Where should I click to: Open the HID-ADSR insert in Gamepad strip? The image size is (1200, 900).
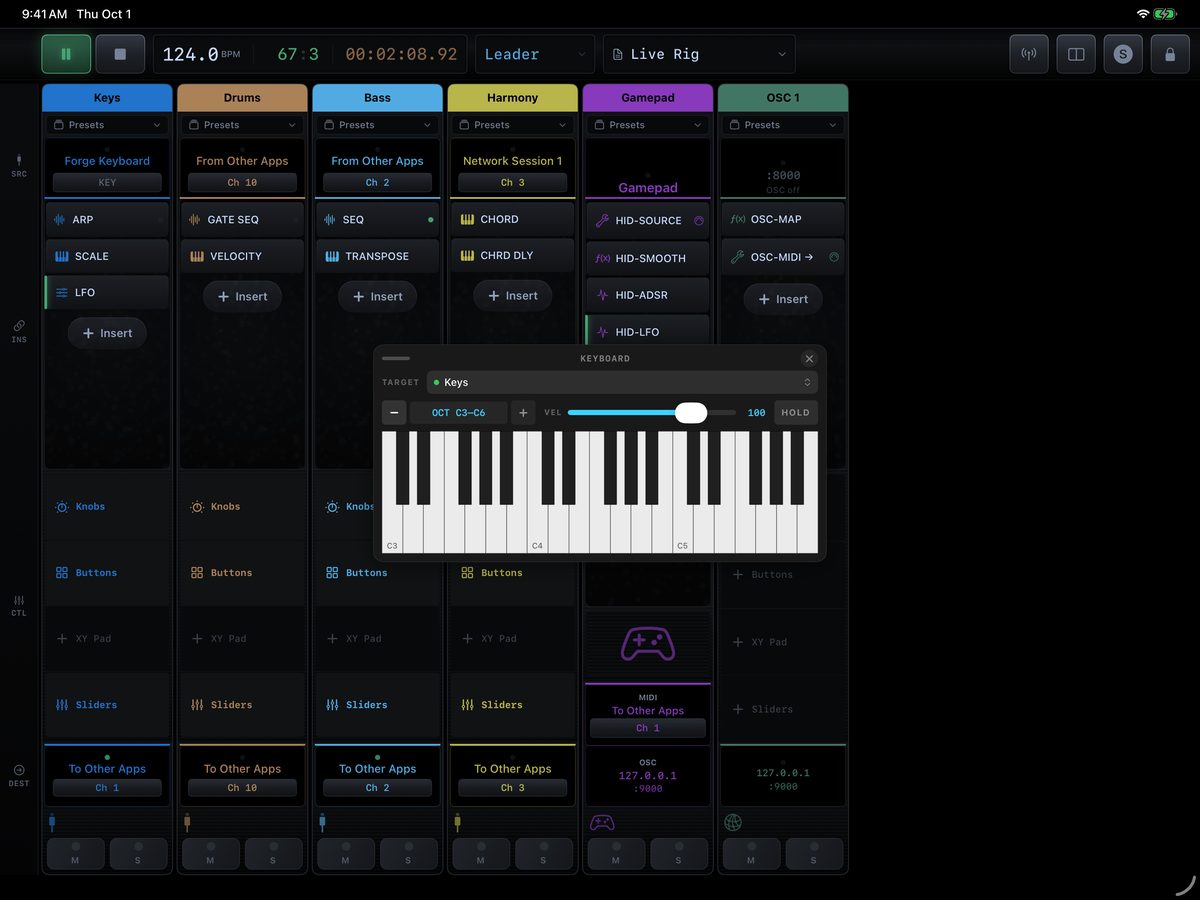[647, 295]
